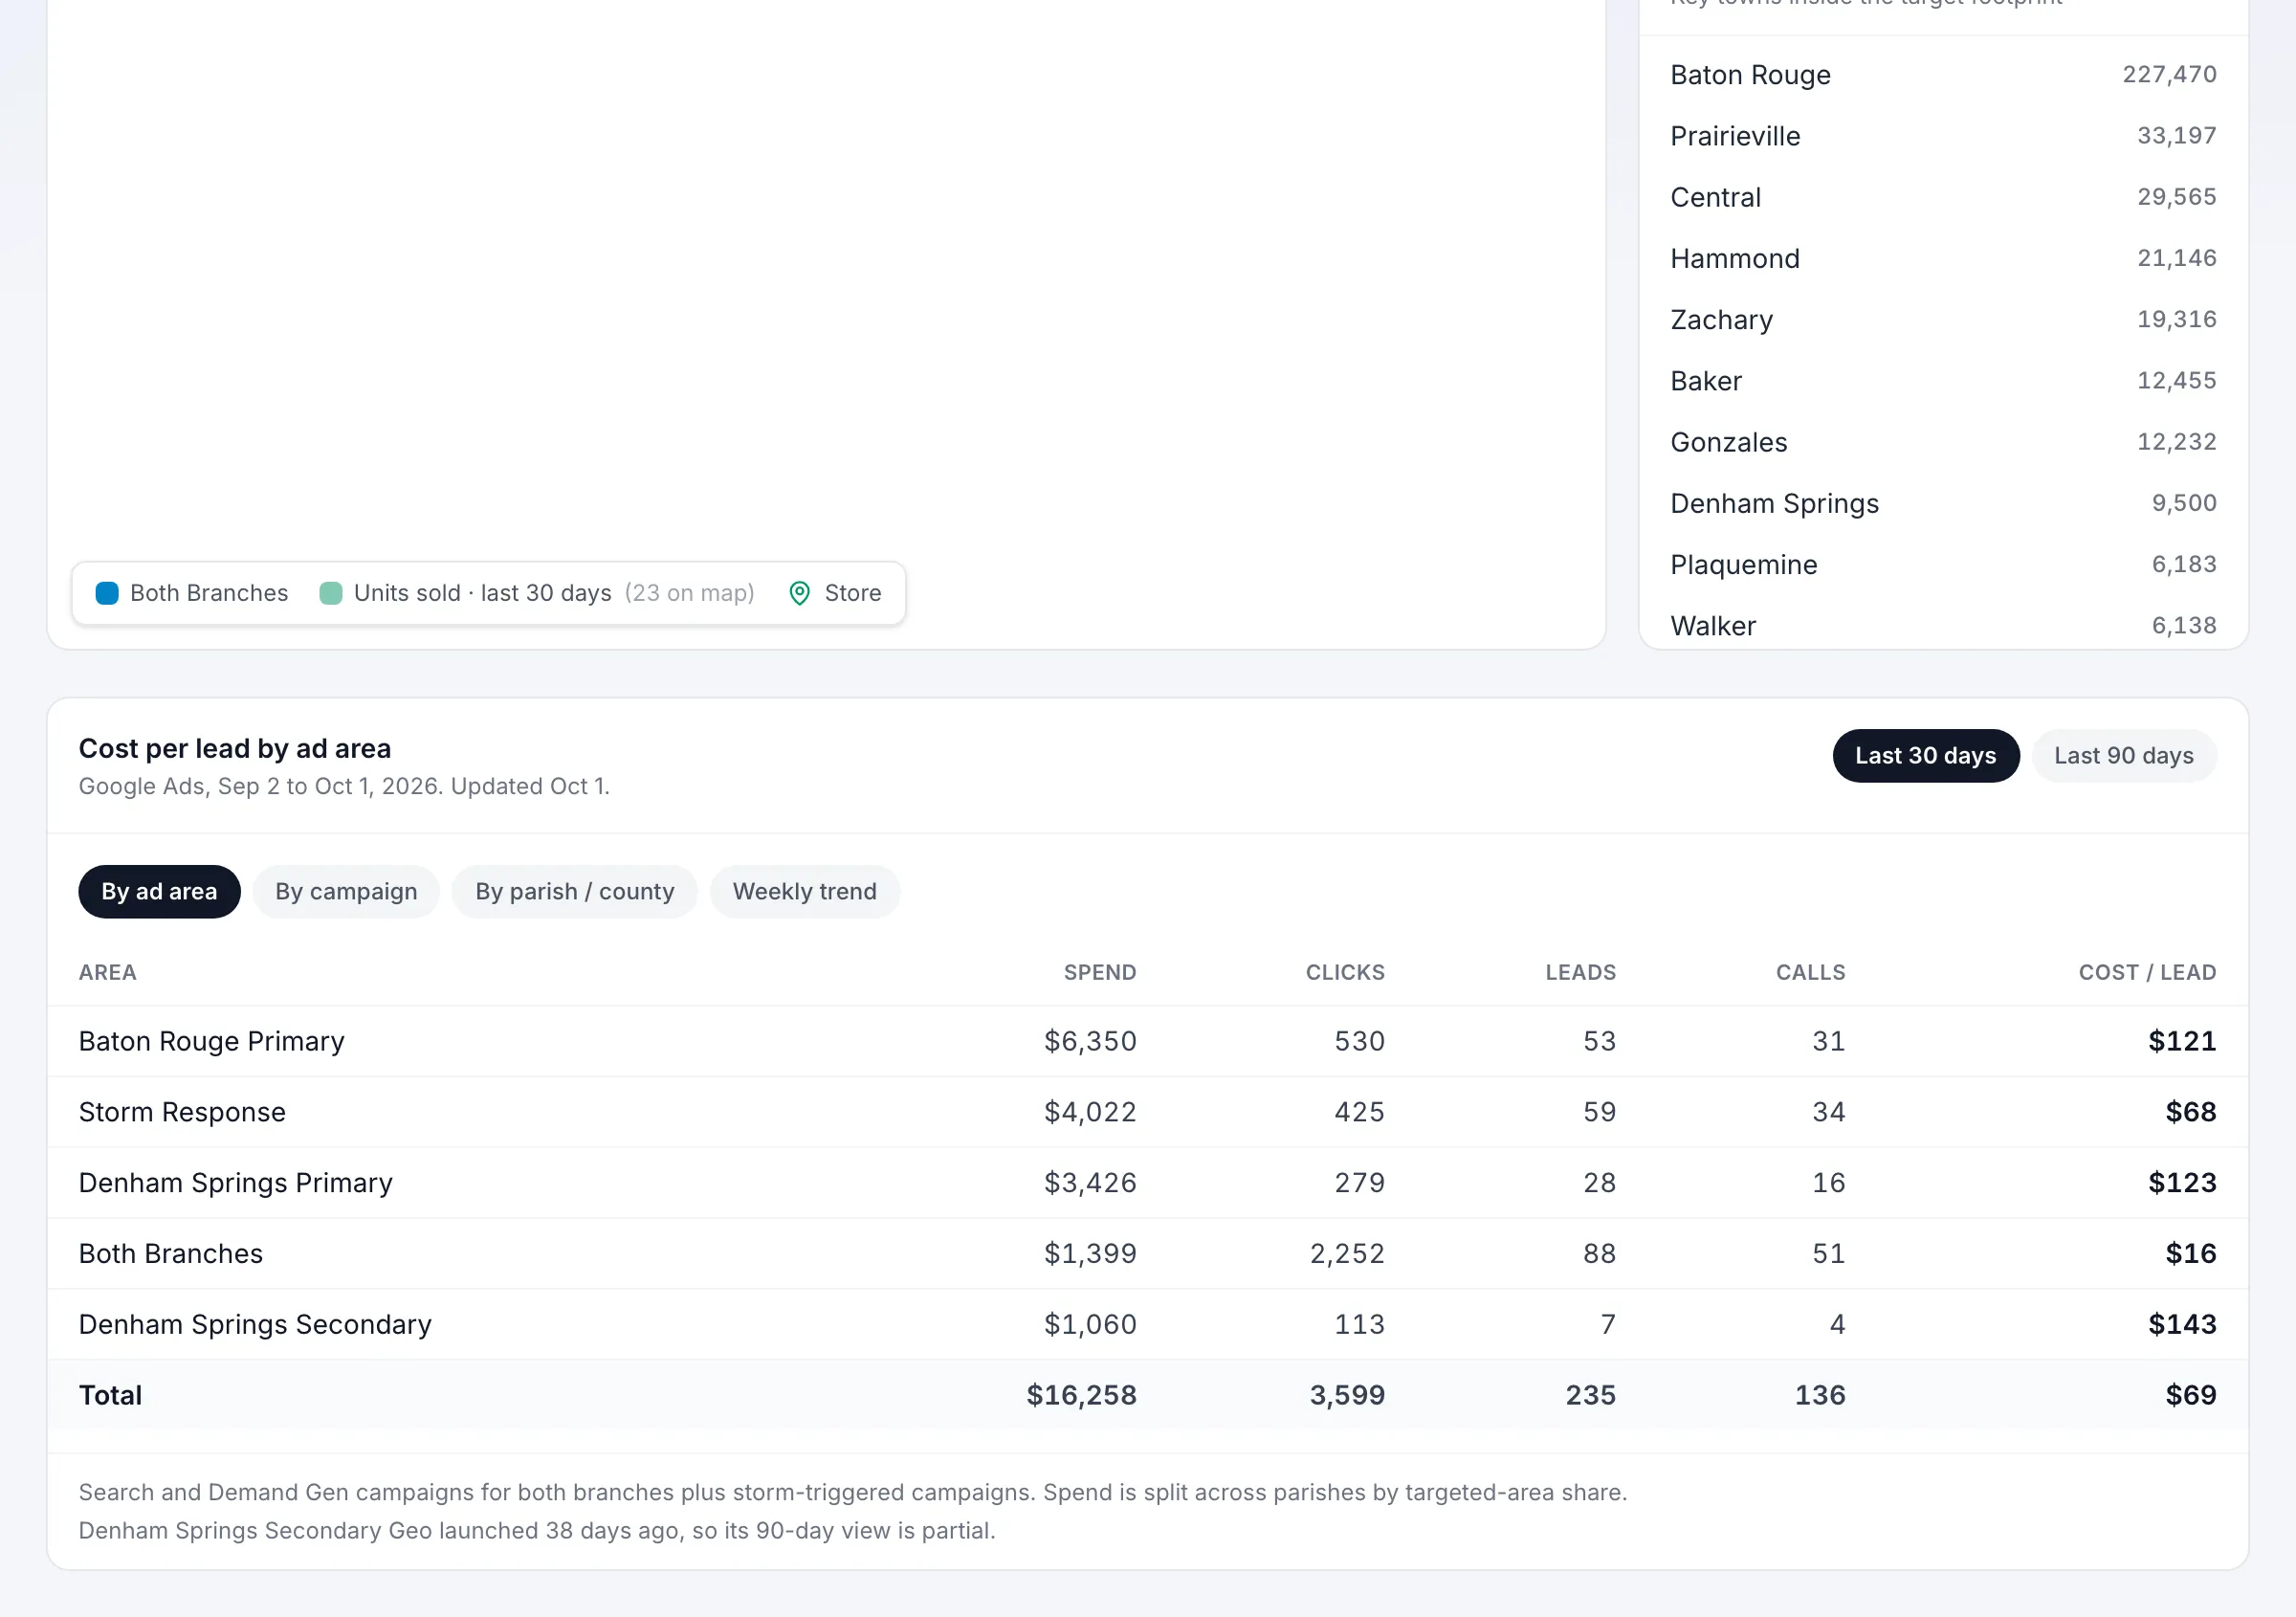Open the By ad area tab

tap(159, 891)
